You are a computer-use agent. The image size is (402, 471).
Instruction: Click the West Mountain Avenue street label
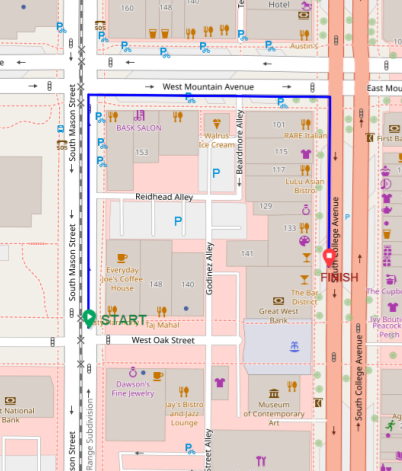coord(208,87)
